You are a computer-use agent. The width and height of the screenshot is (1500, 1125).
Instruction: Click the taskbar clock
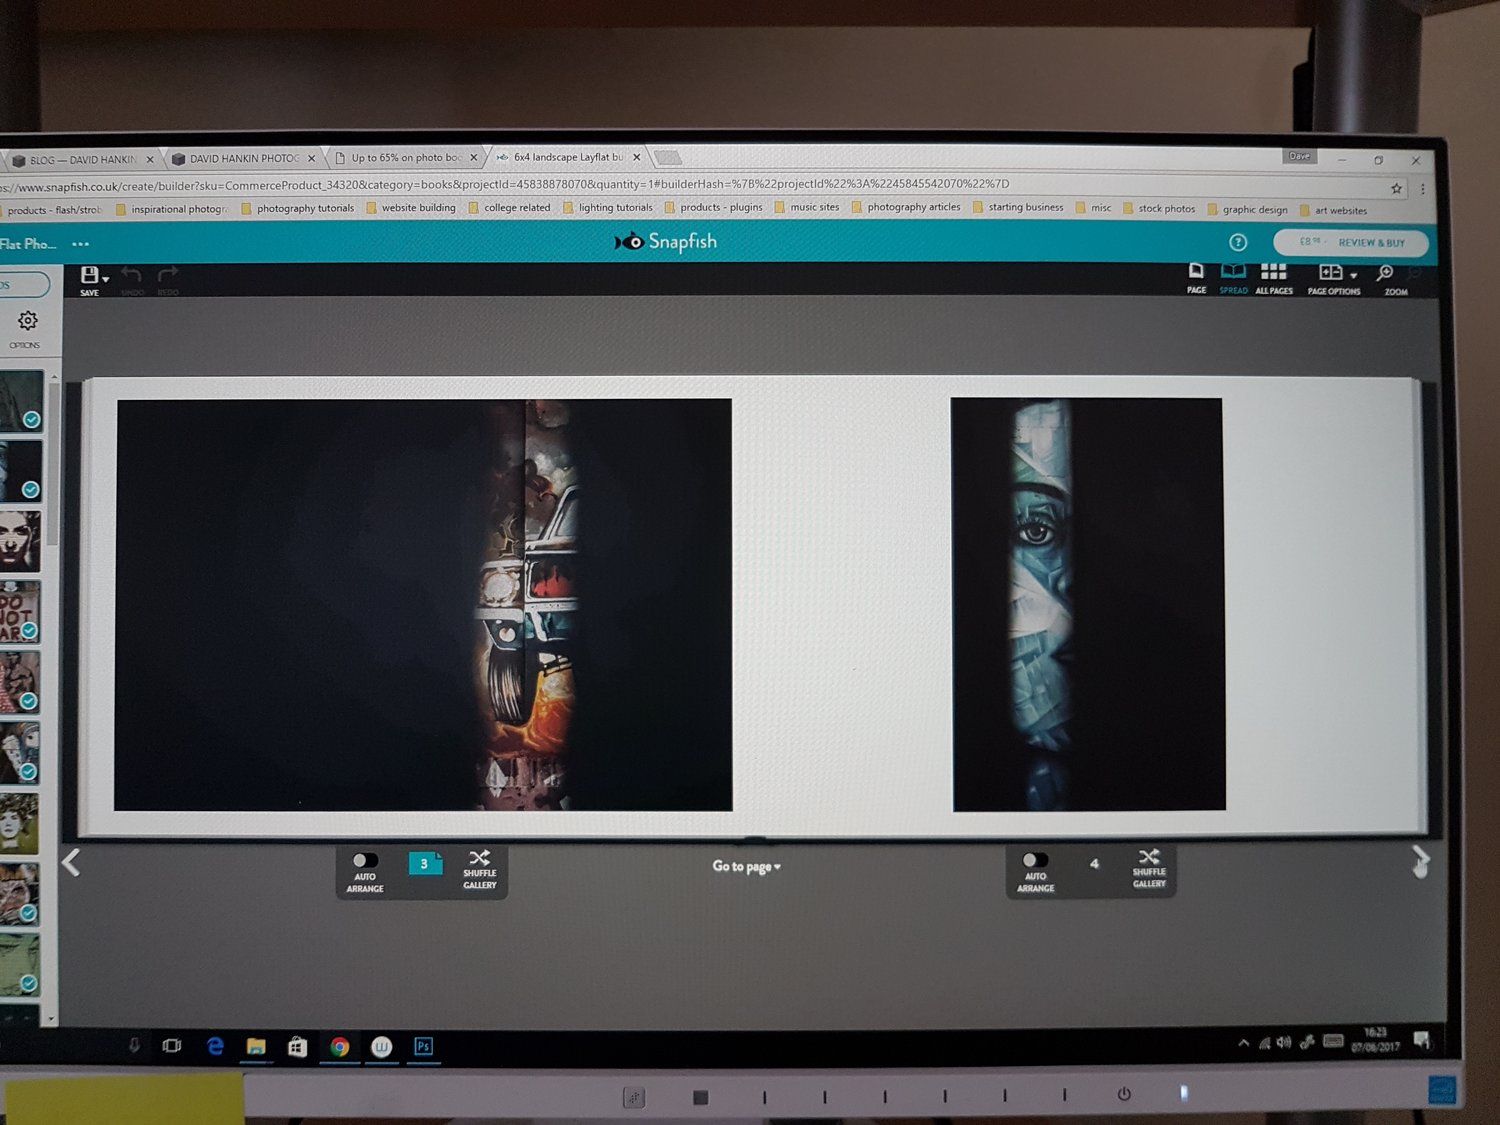point(1375,1039)
